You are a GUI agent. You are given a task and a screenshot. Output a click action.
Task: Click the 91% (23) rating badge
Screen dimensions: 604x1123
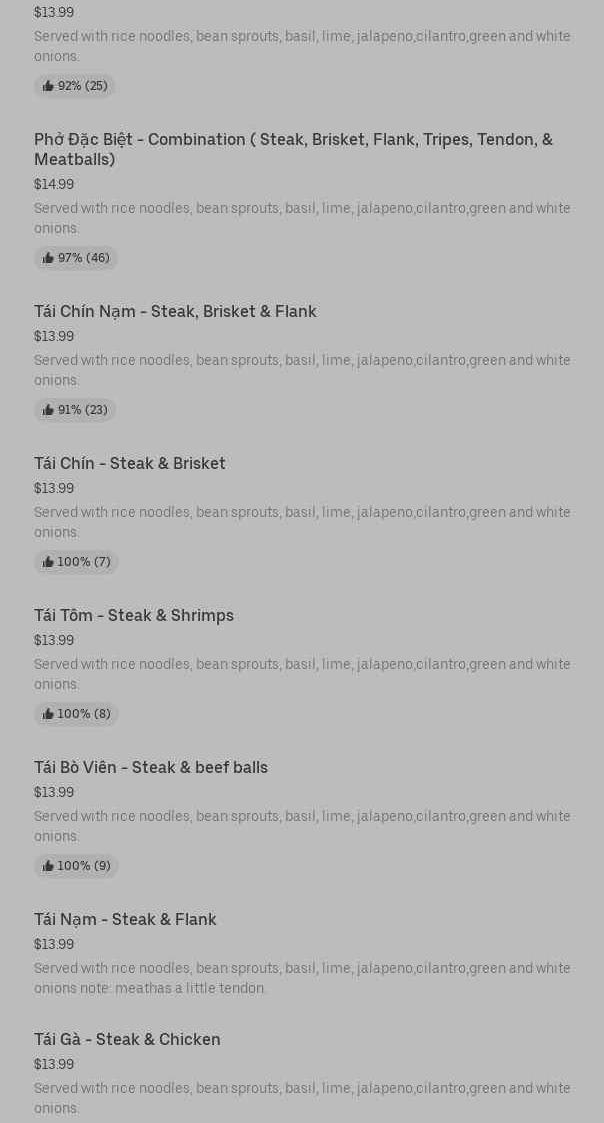[x=75, y=410]
